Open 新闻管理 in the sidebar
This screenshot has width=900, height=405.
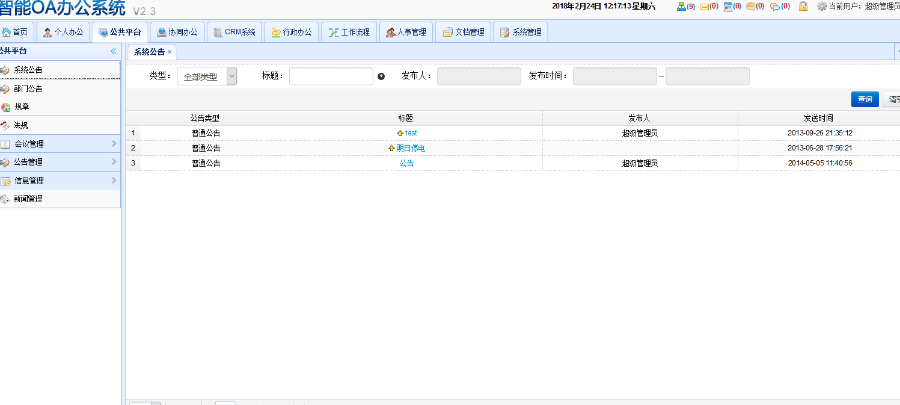click(x=60, y=199)
